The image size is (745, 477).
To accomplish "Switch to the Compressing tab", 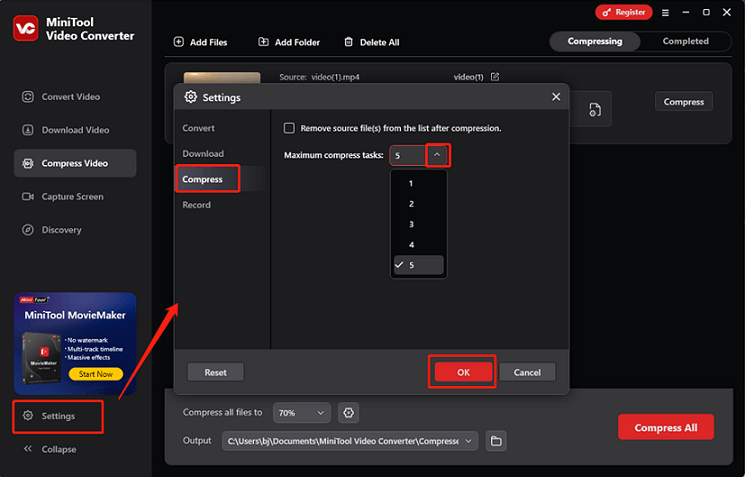I will (595, 41).
